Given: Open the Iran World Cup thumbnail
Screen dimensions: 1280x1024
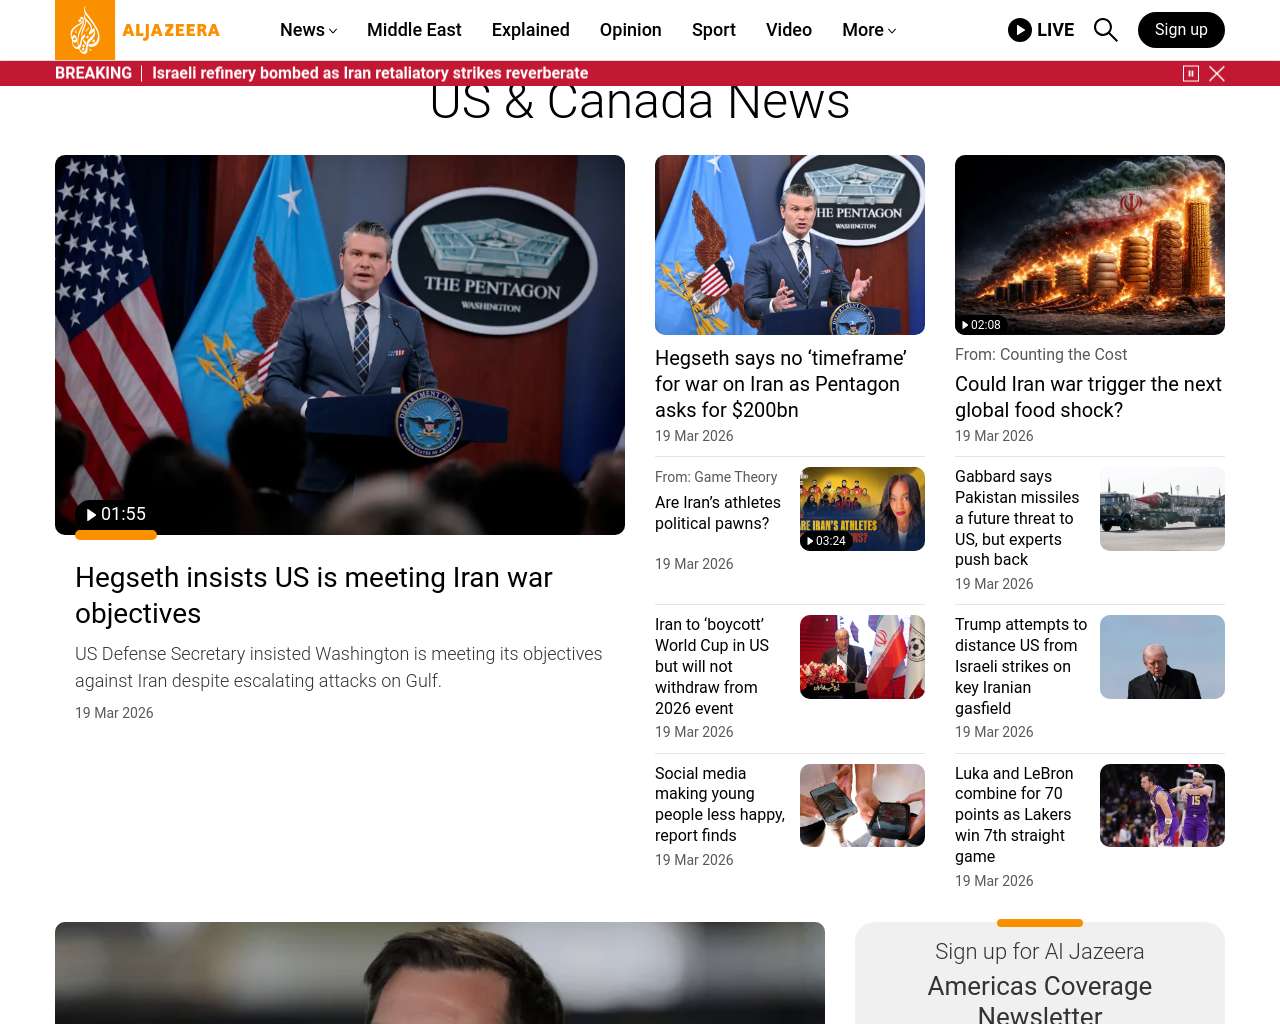Looking at the screenshot, I should click(862, 657).
